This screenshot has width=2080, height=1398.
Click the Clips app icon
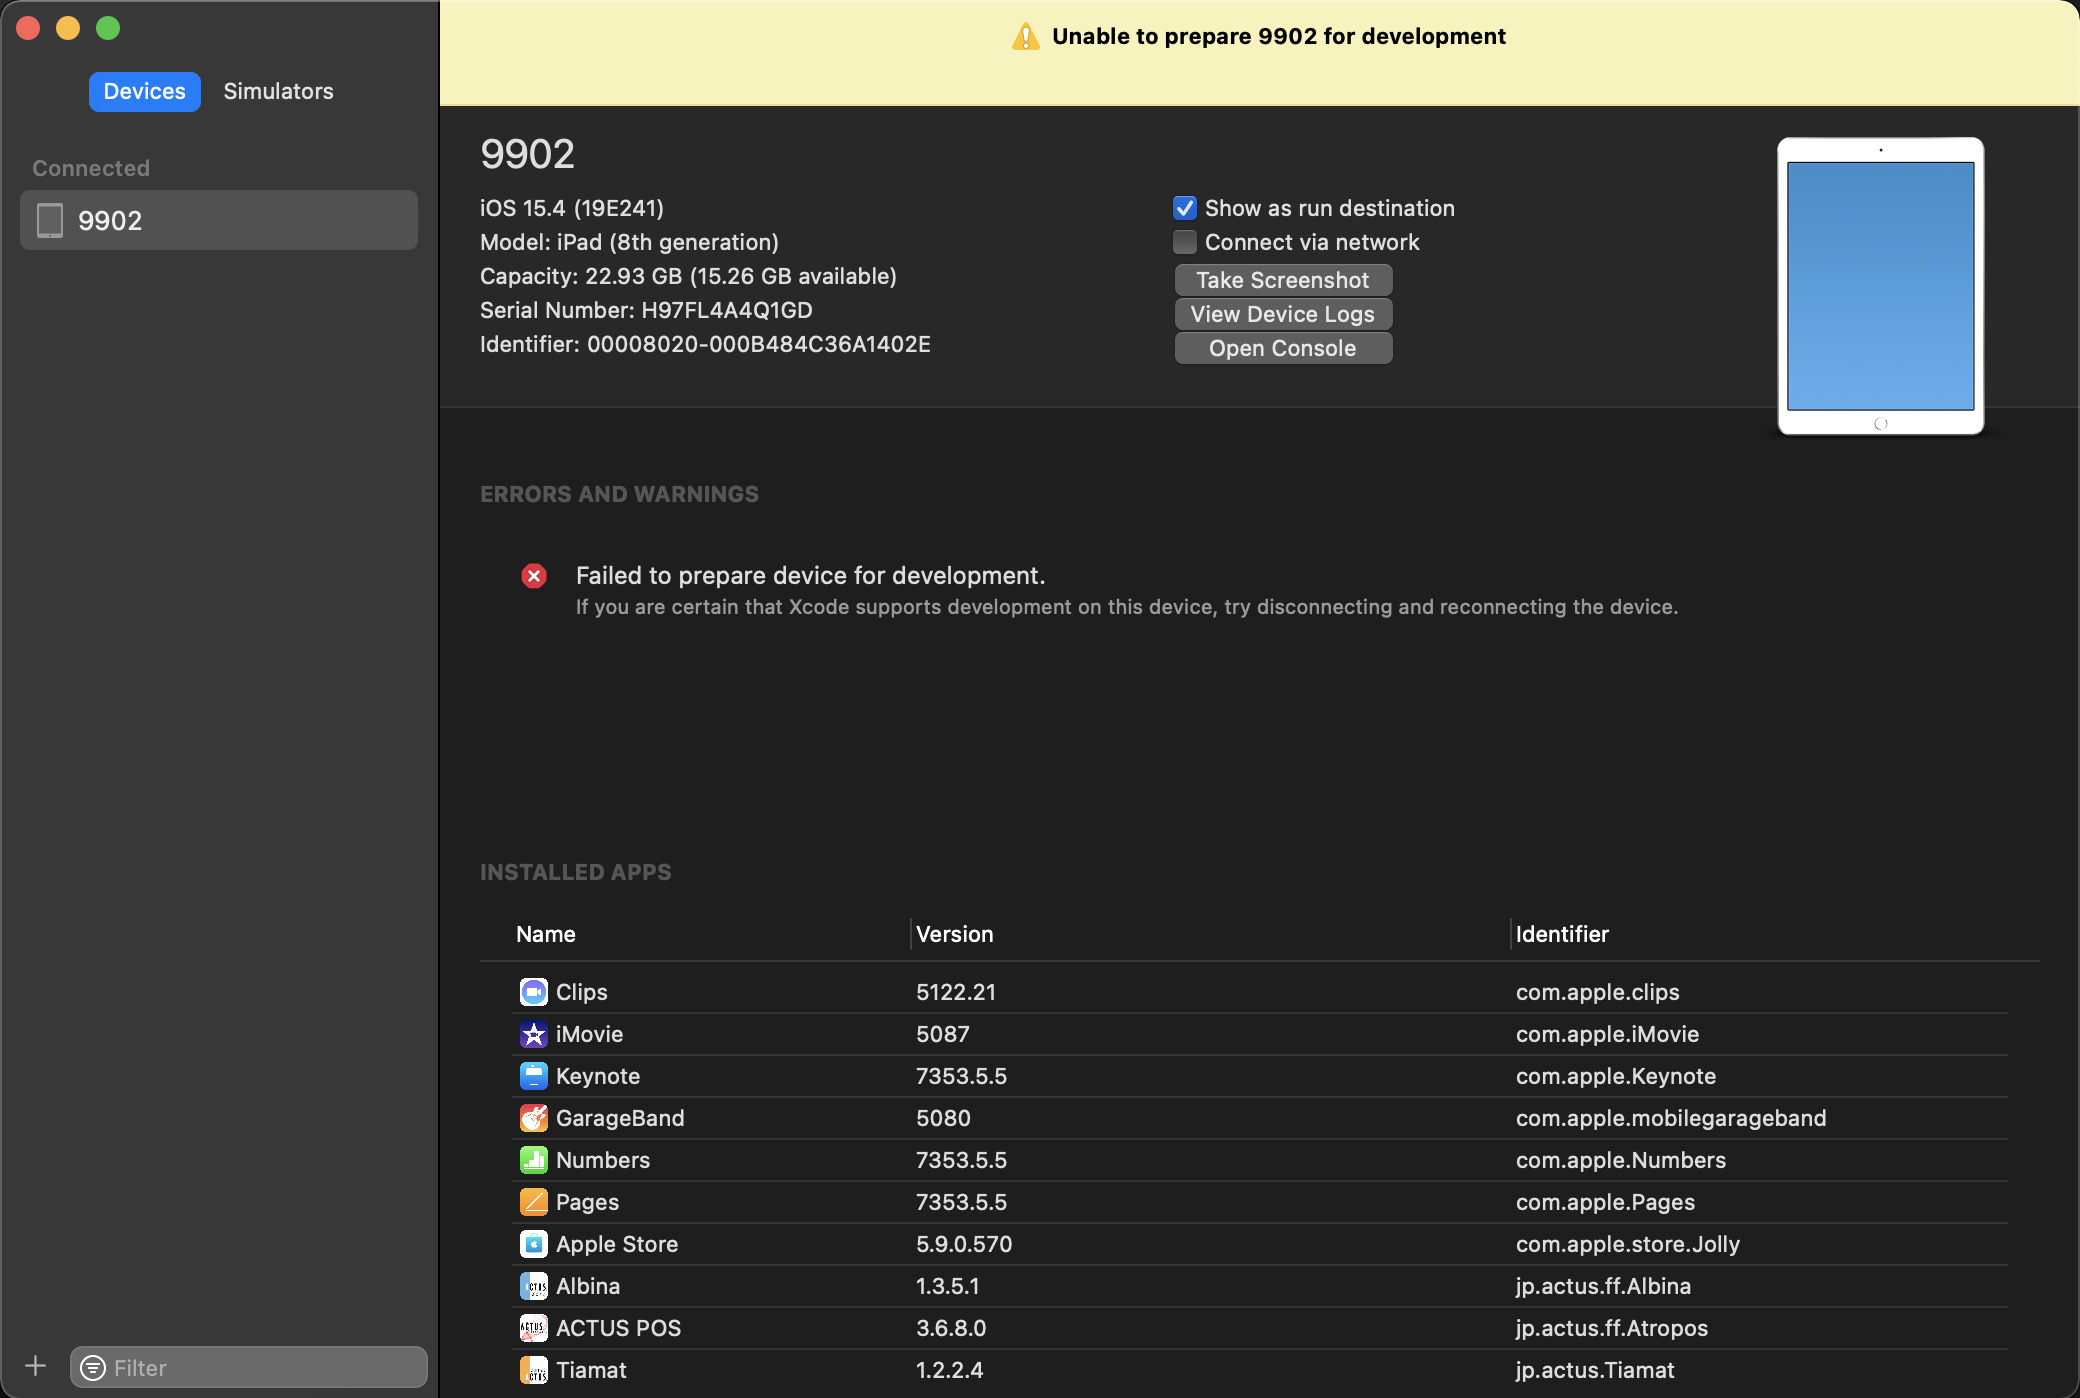pyautogui.click(x=534, y=992)
